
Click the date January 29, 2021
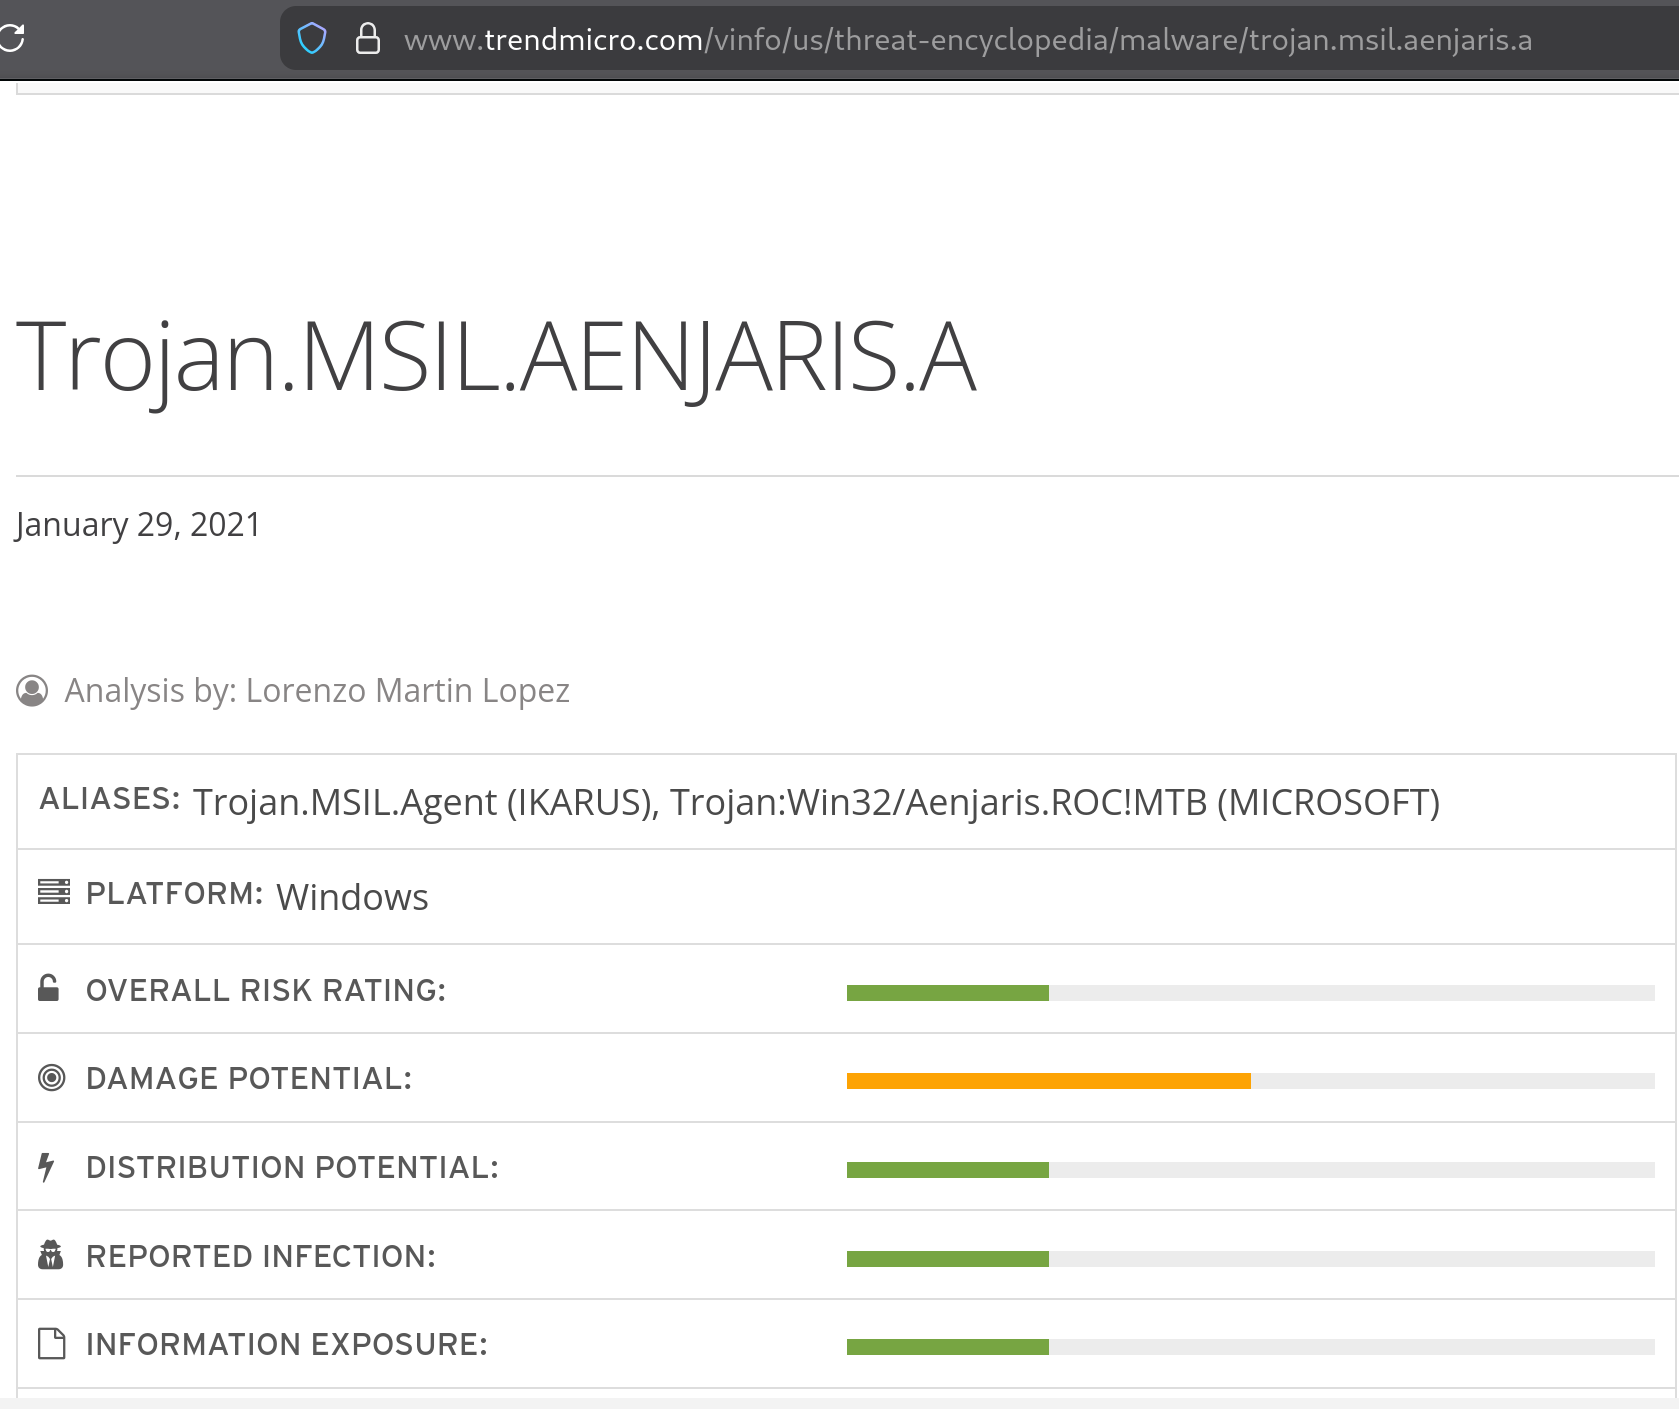[x=138, y=525]
